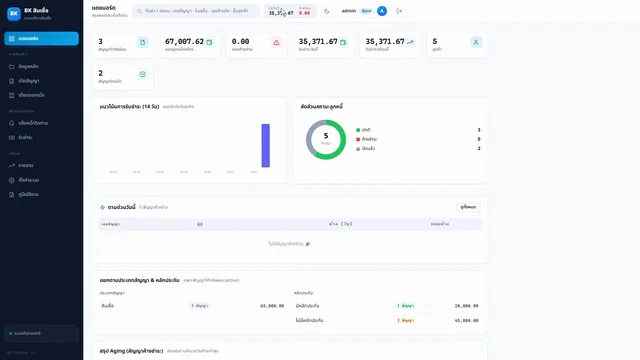Click warning triangle icon on 0.00 card

pyautogui.click(x=276, y=42)
